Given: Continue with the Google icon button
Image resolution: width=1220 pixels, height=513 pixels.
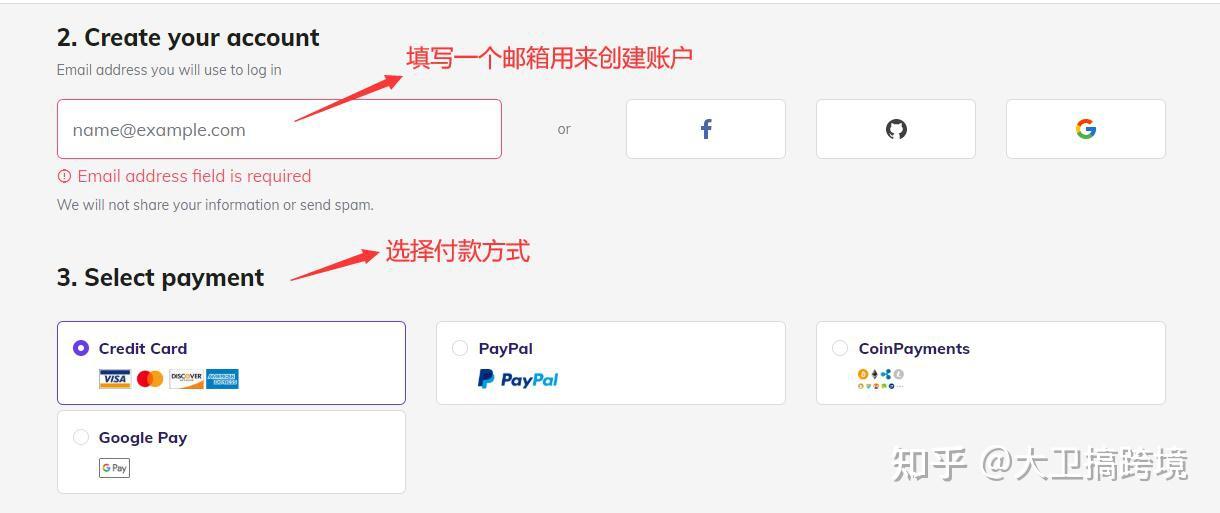Looking at the screenshot, I should point(1086,129).
